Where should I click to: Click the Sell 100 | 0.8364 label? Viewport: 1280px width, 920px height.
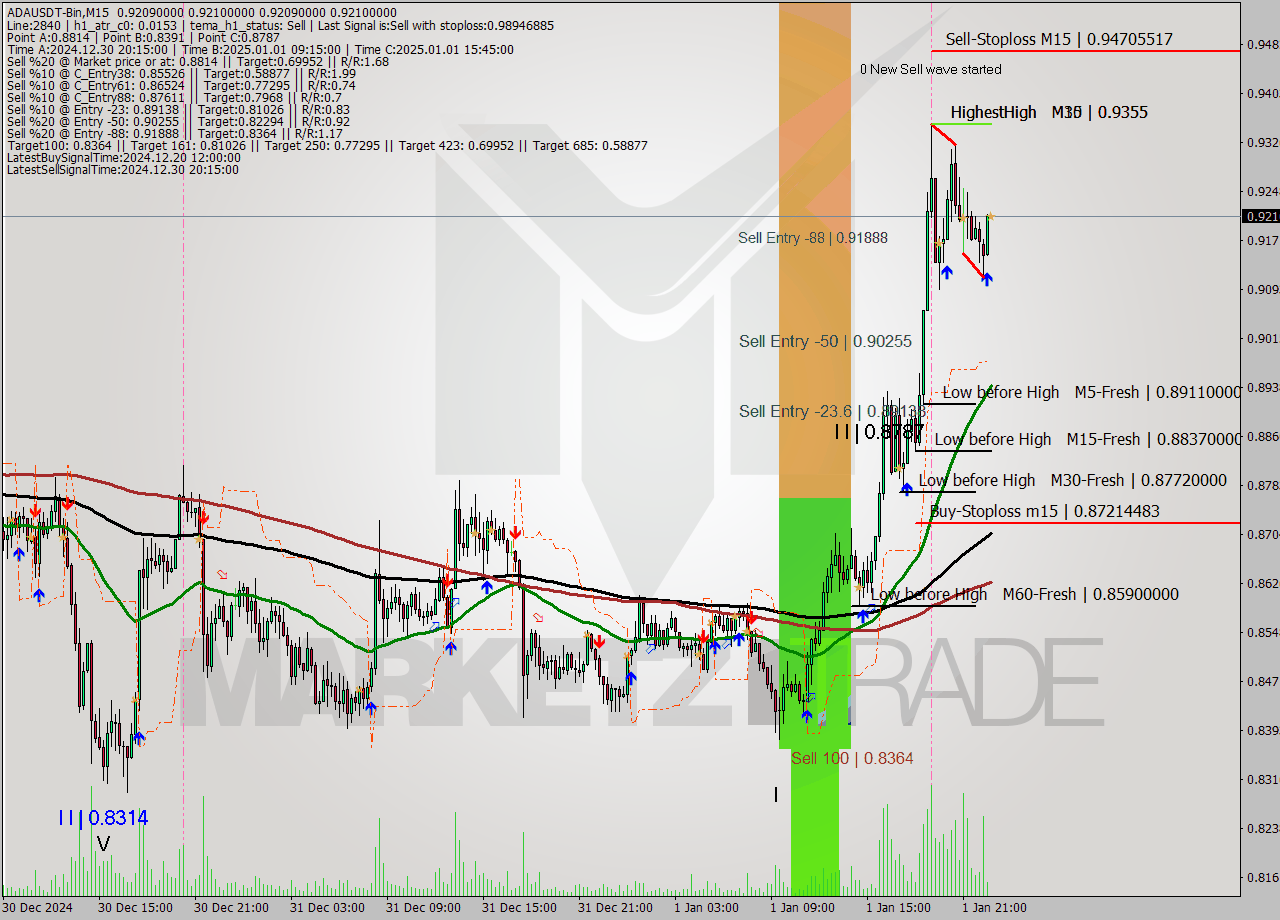click(852, 758)
